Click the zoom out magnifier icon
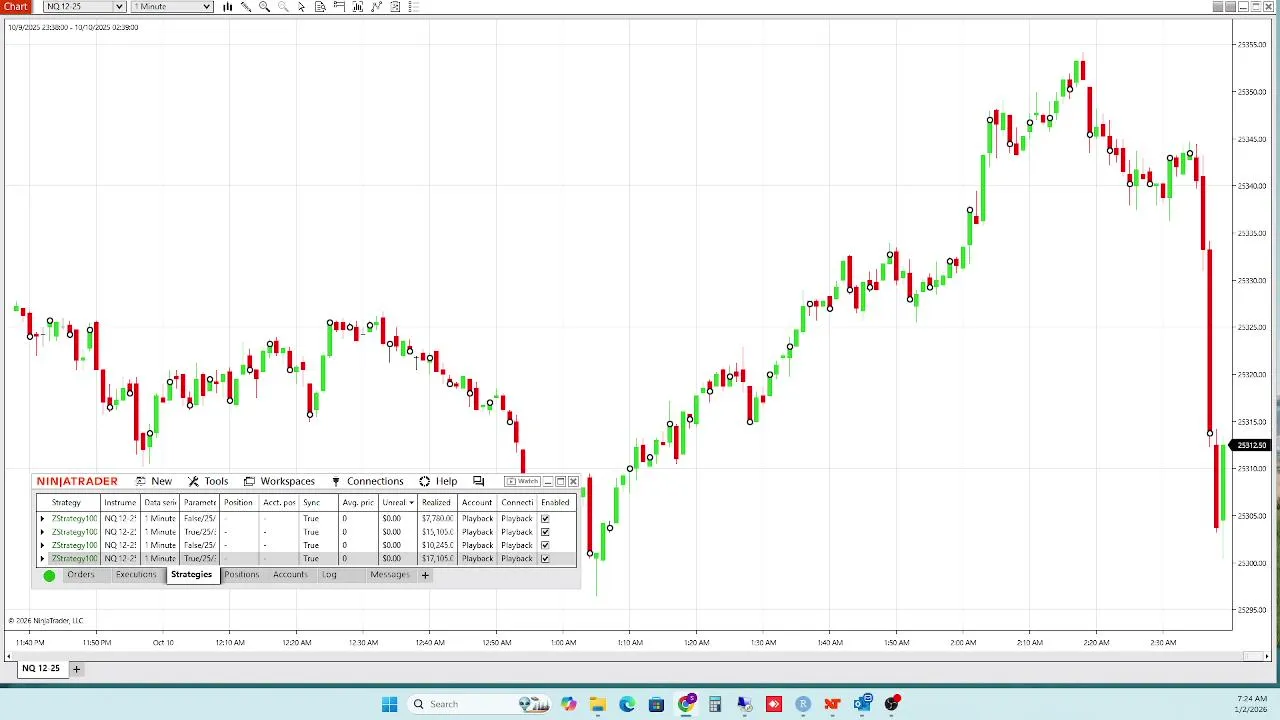Screen dimensions: 1280x720 tap(283, 7)
